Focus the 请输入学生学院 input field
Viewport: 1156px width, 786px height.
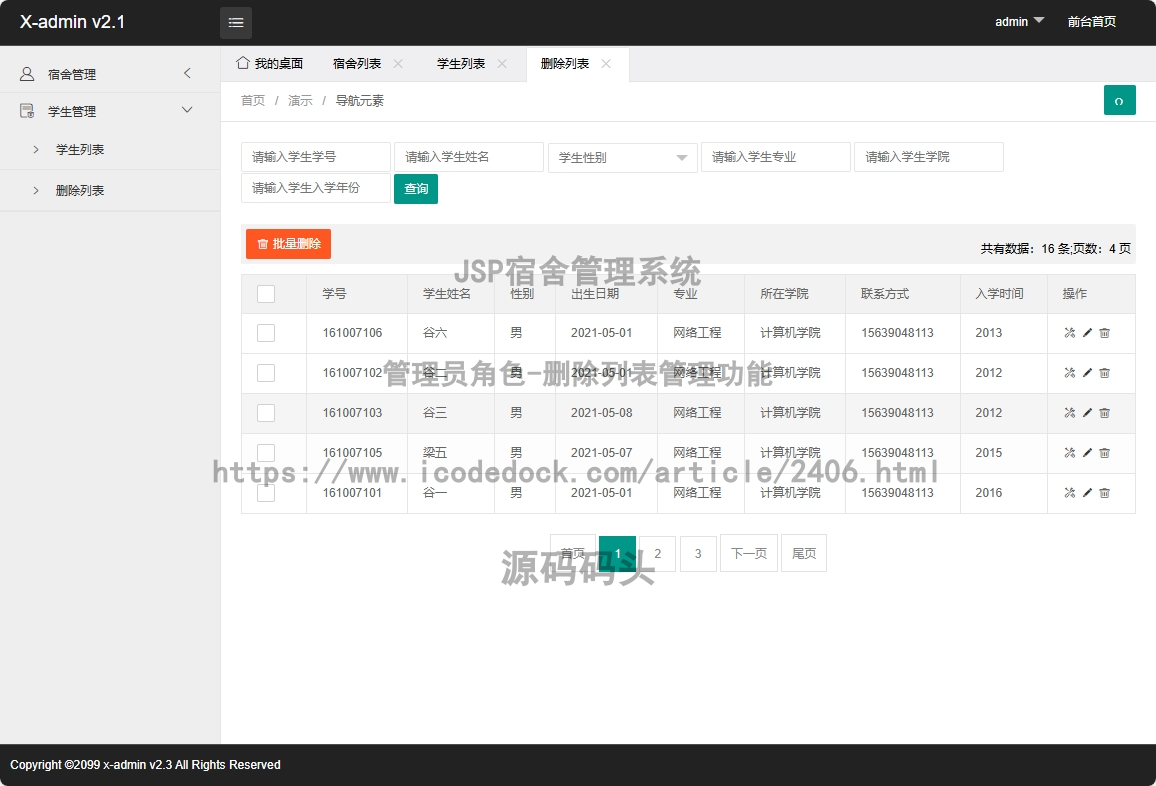tap(929, 157)
